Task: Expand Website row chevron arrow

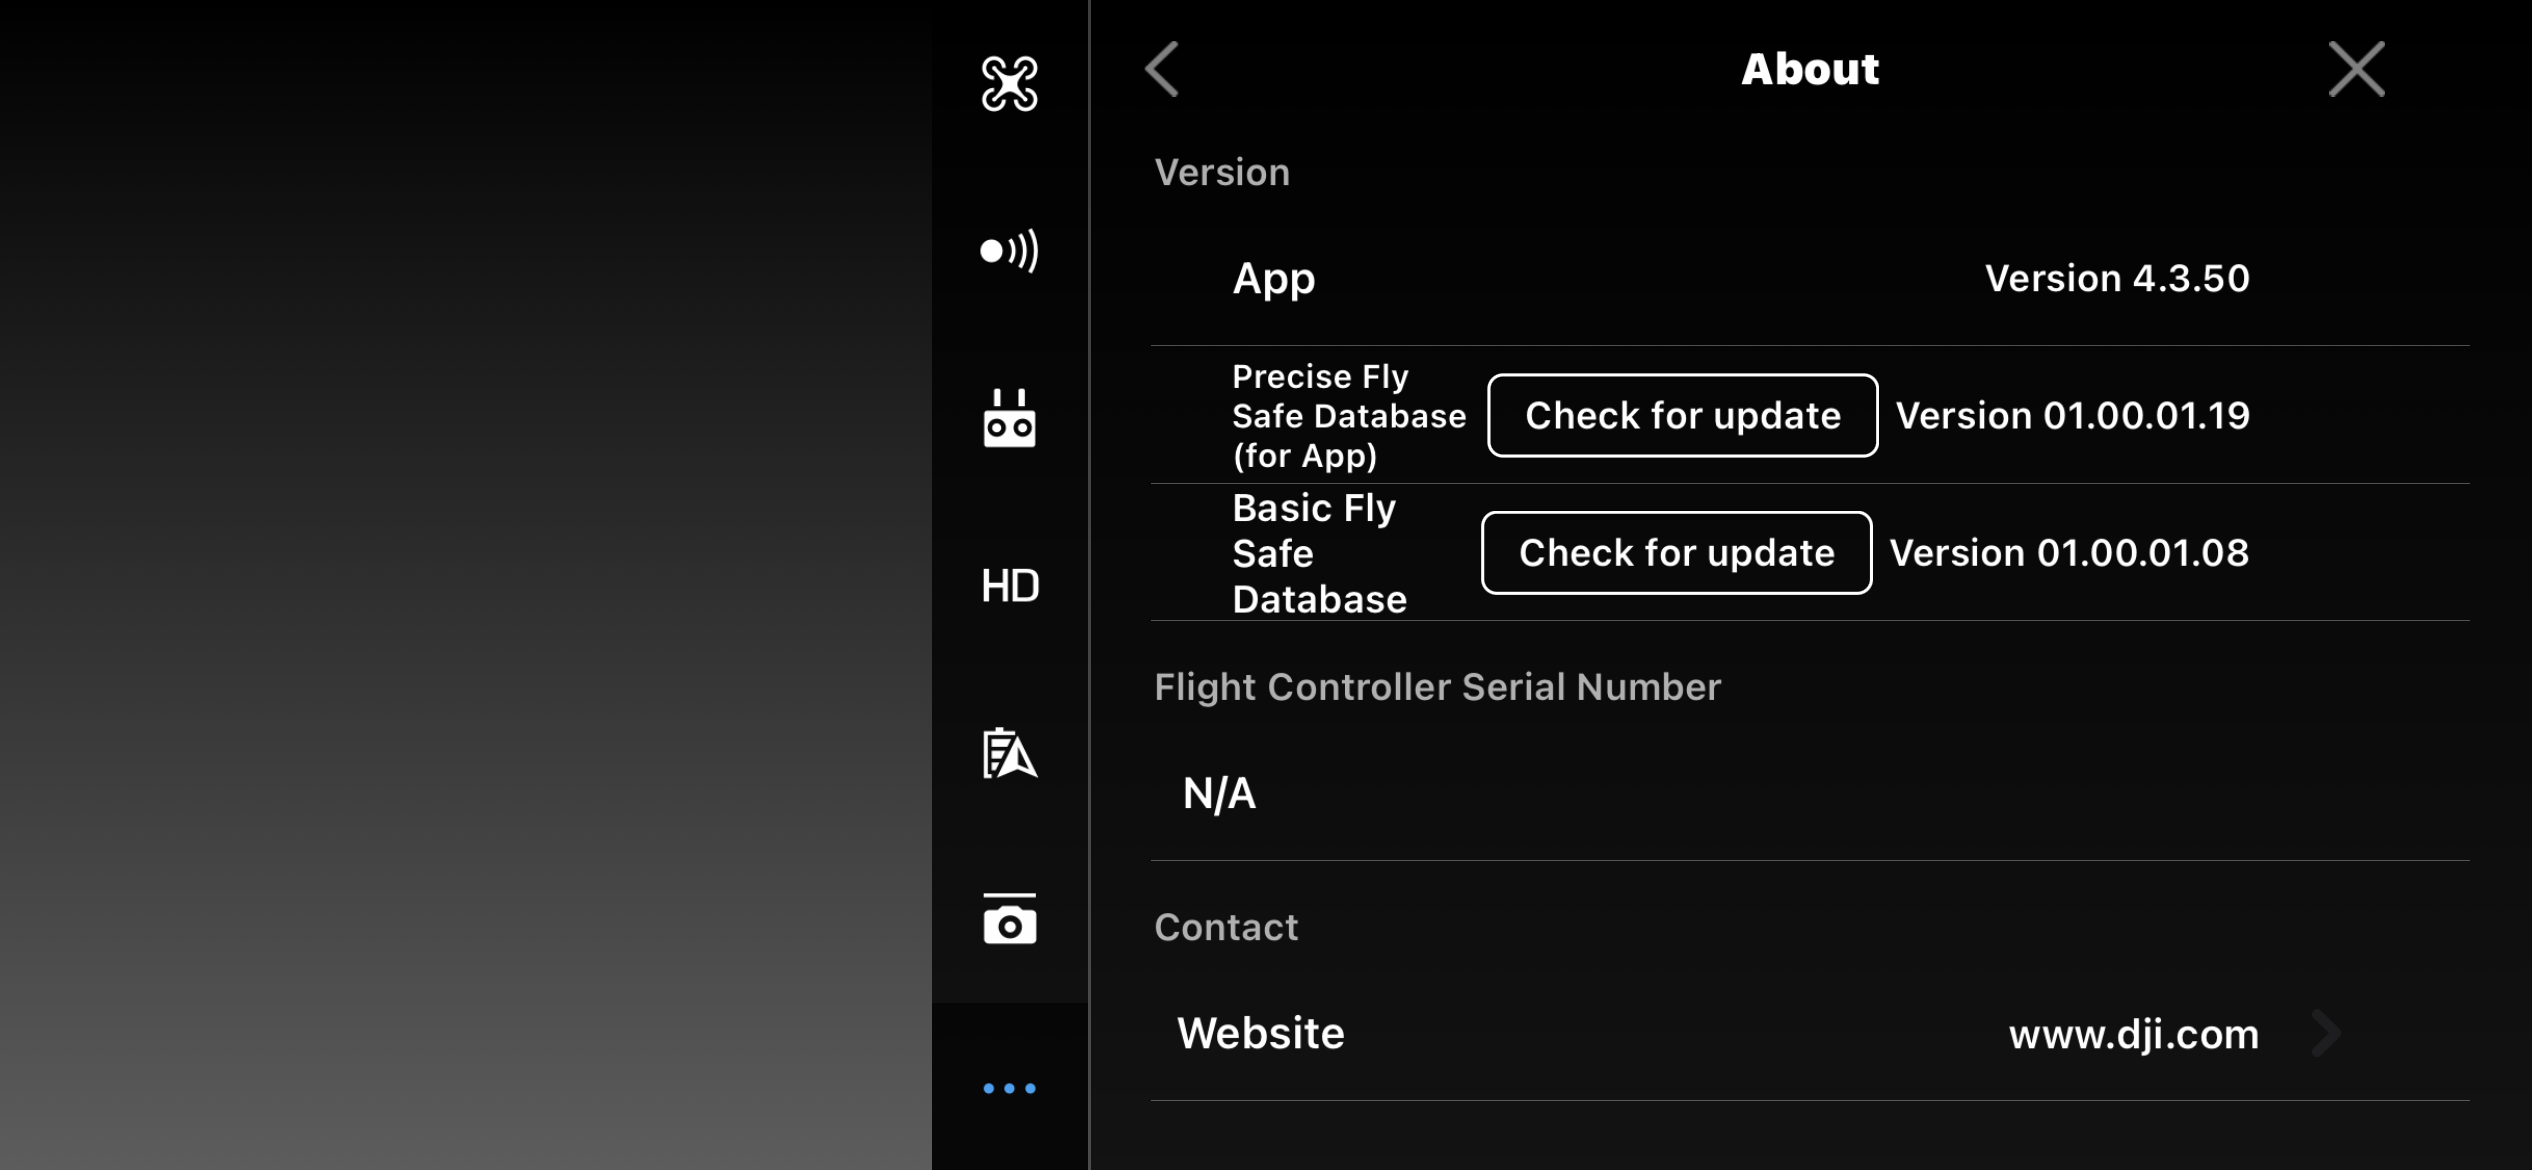Action: tap(2327, 1034)
